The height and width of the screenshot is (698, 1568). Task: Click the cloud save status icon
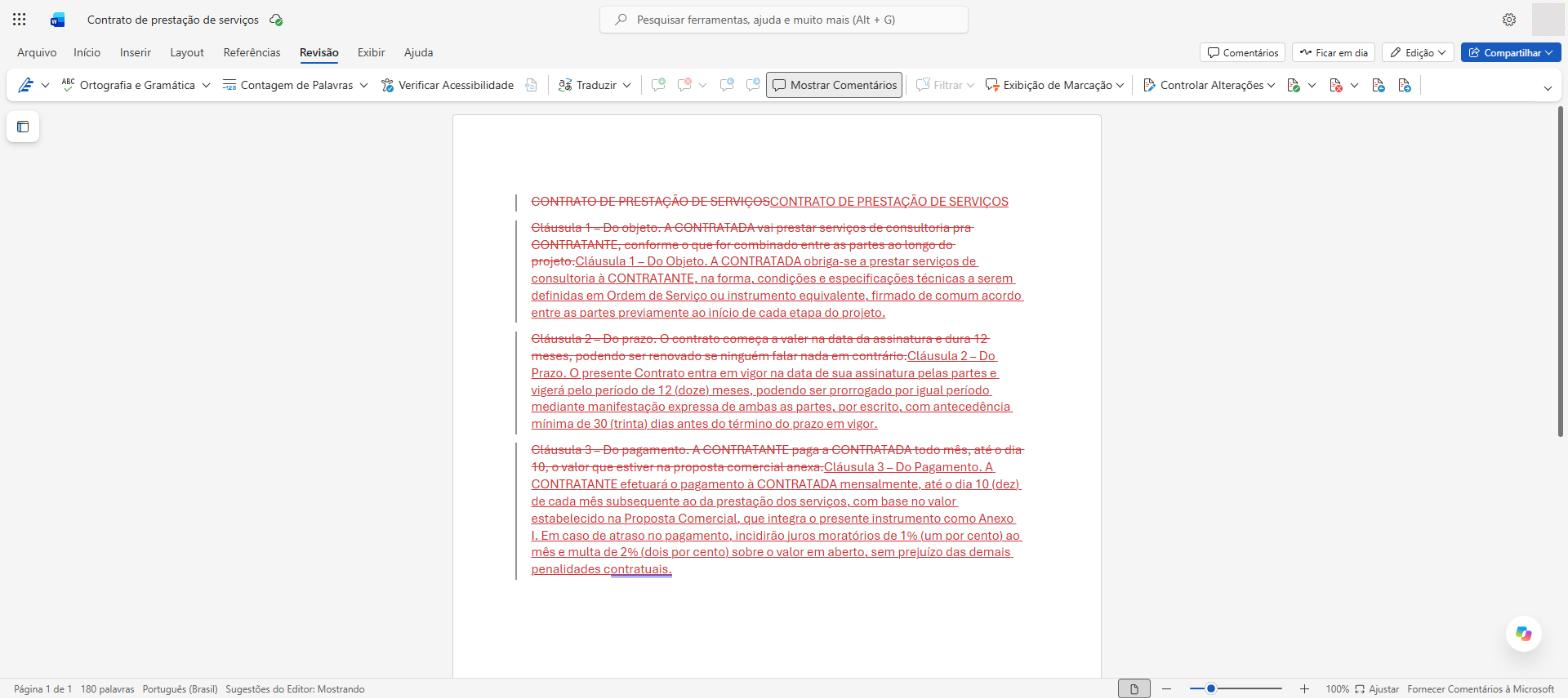coord(276,19)
